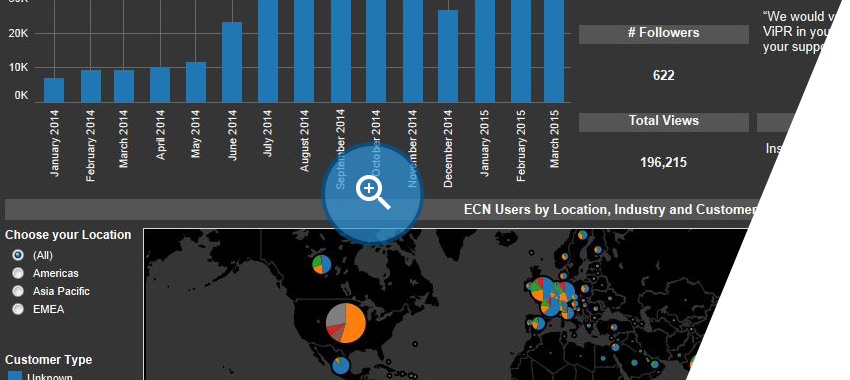
Task: Pick the EMEA location radio button
Action: point(18,309)
